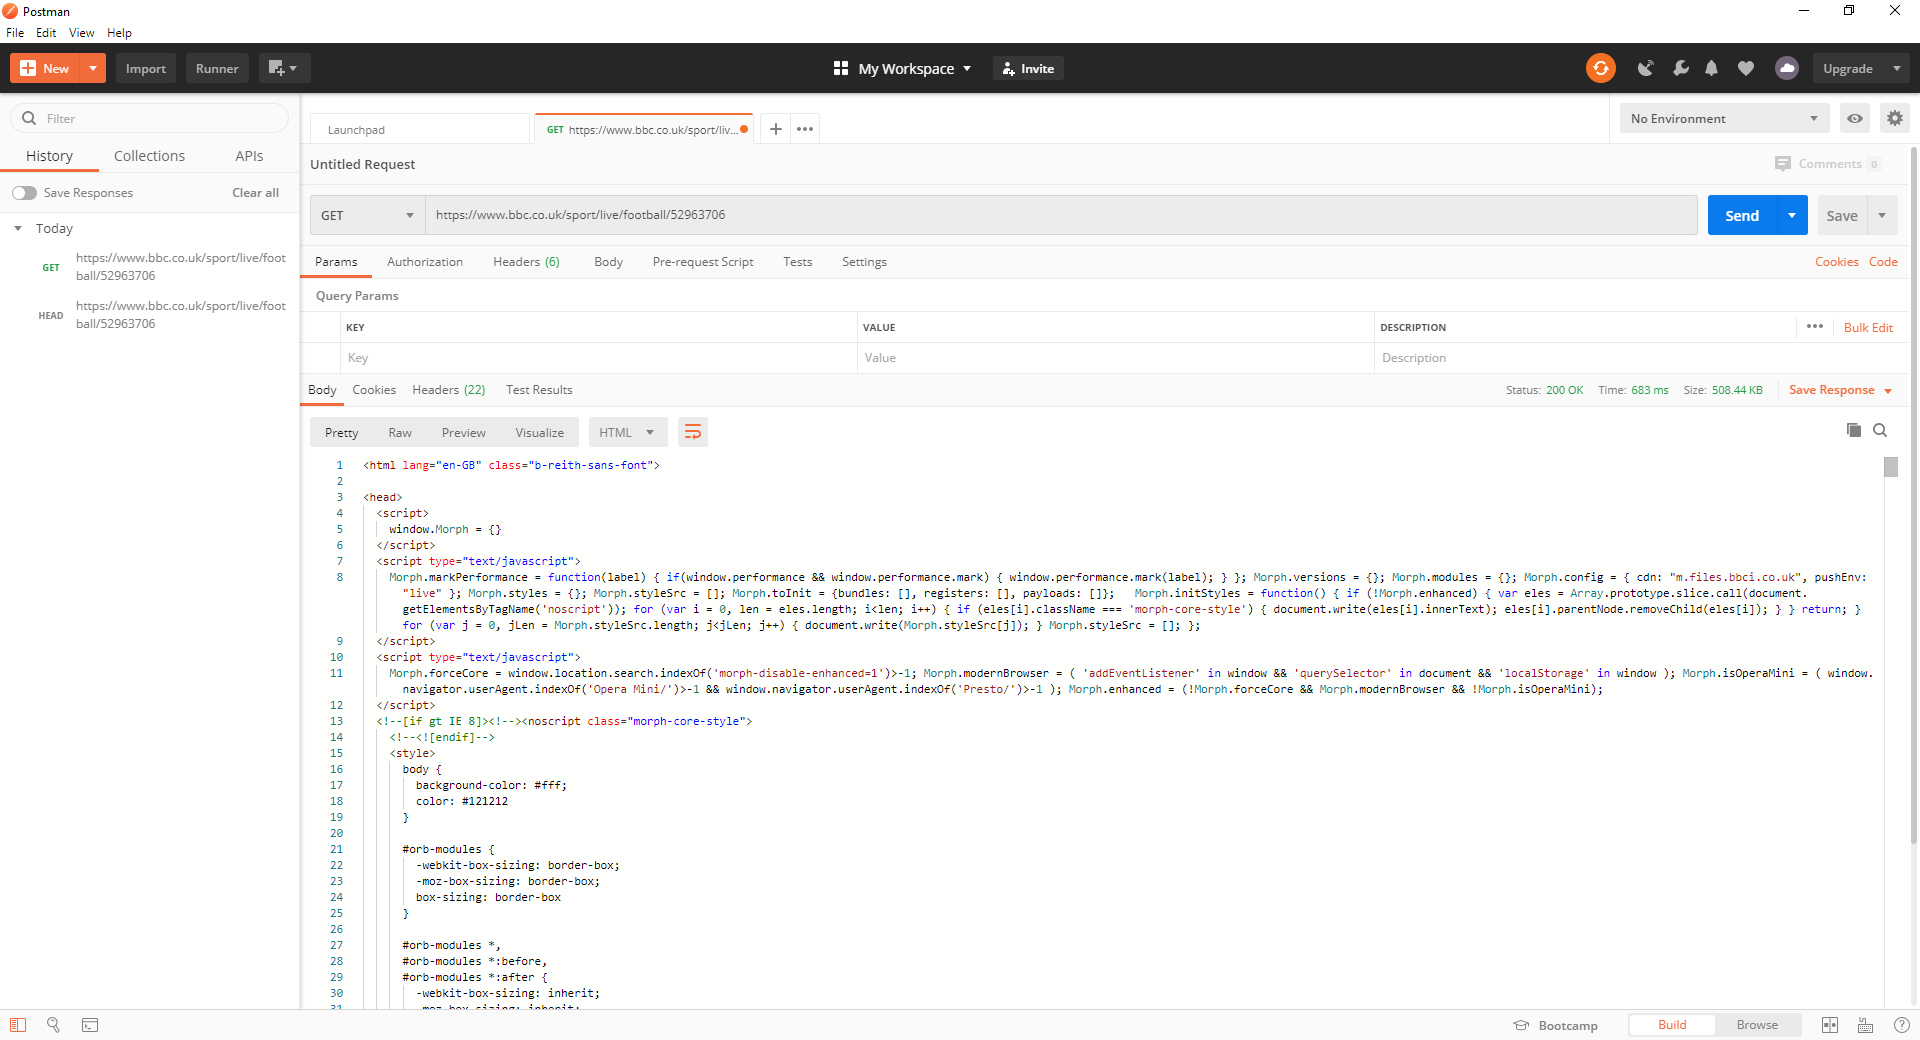Screen dimensions: 1920x1040
Task: Expand the New button dropdown arrow
Action: click(93, 68)
